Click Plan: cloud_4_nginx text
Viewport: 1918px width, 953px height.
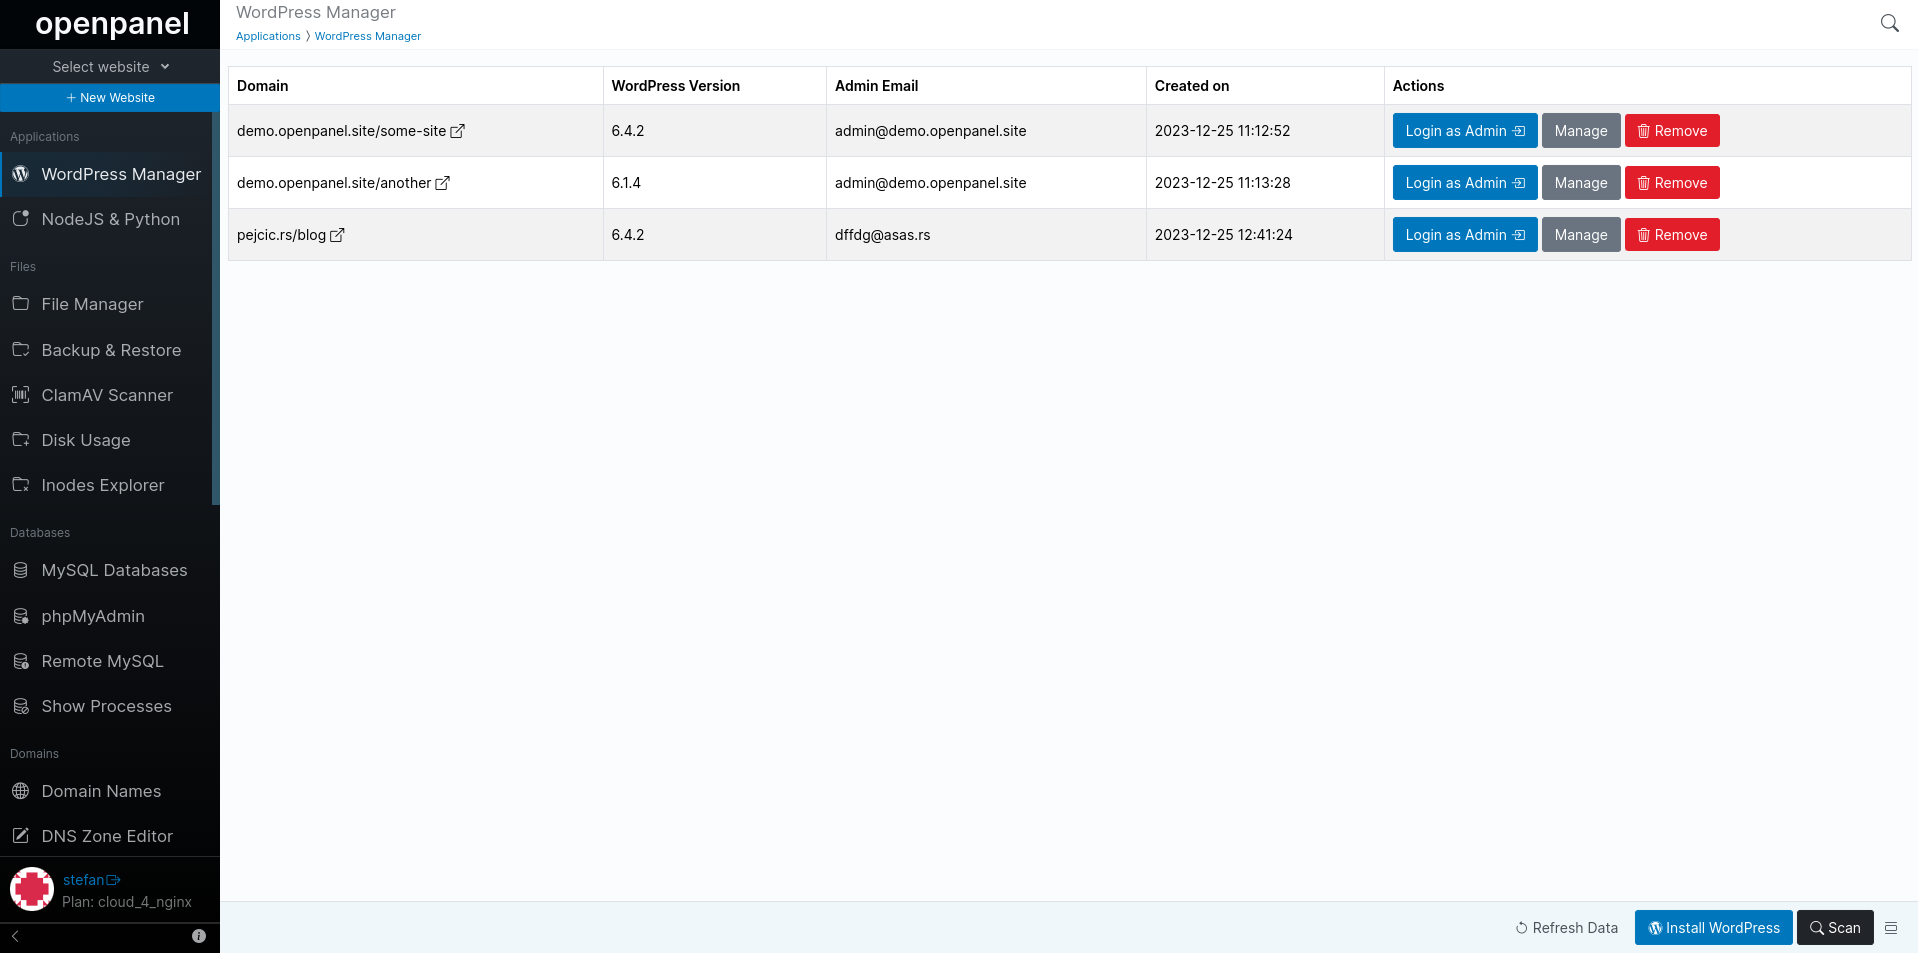tap(127, 902)
